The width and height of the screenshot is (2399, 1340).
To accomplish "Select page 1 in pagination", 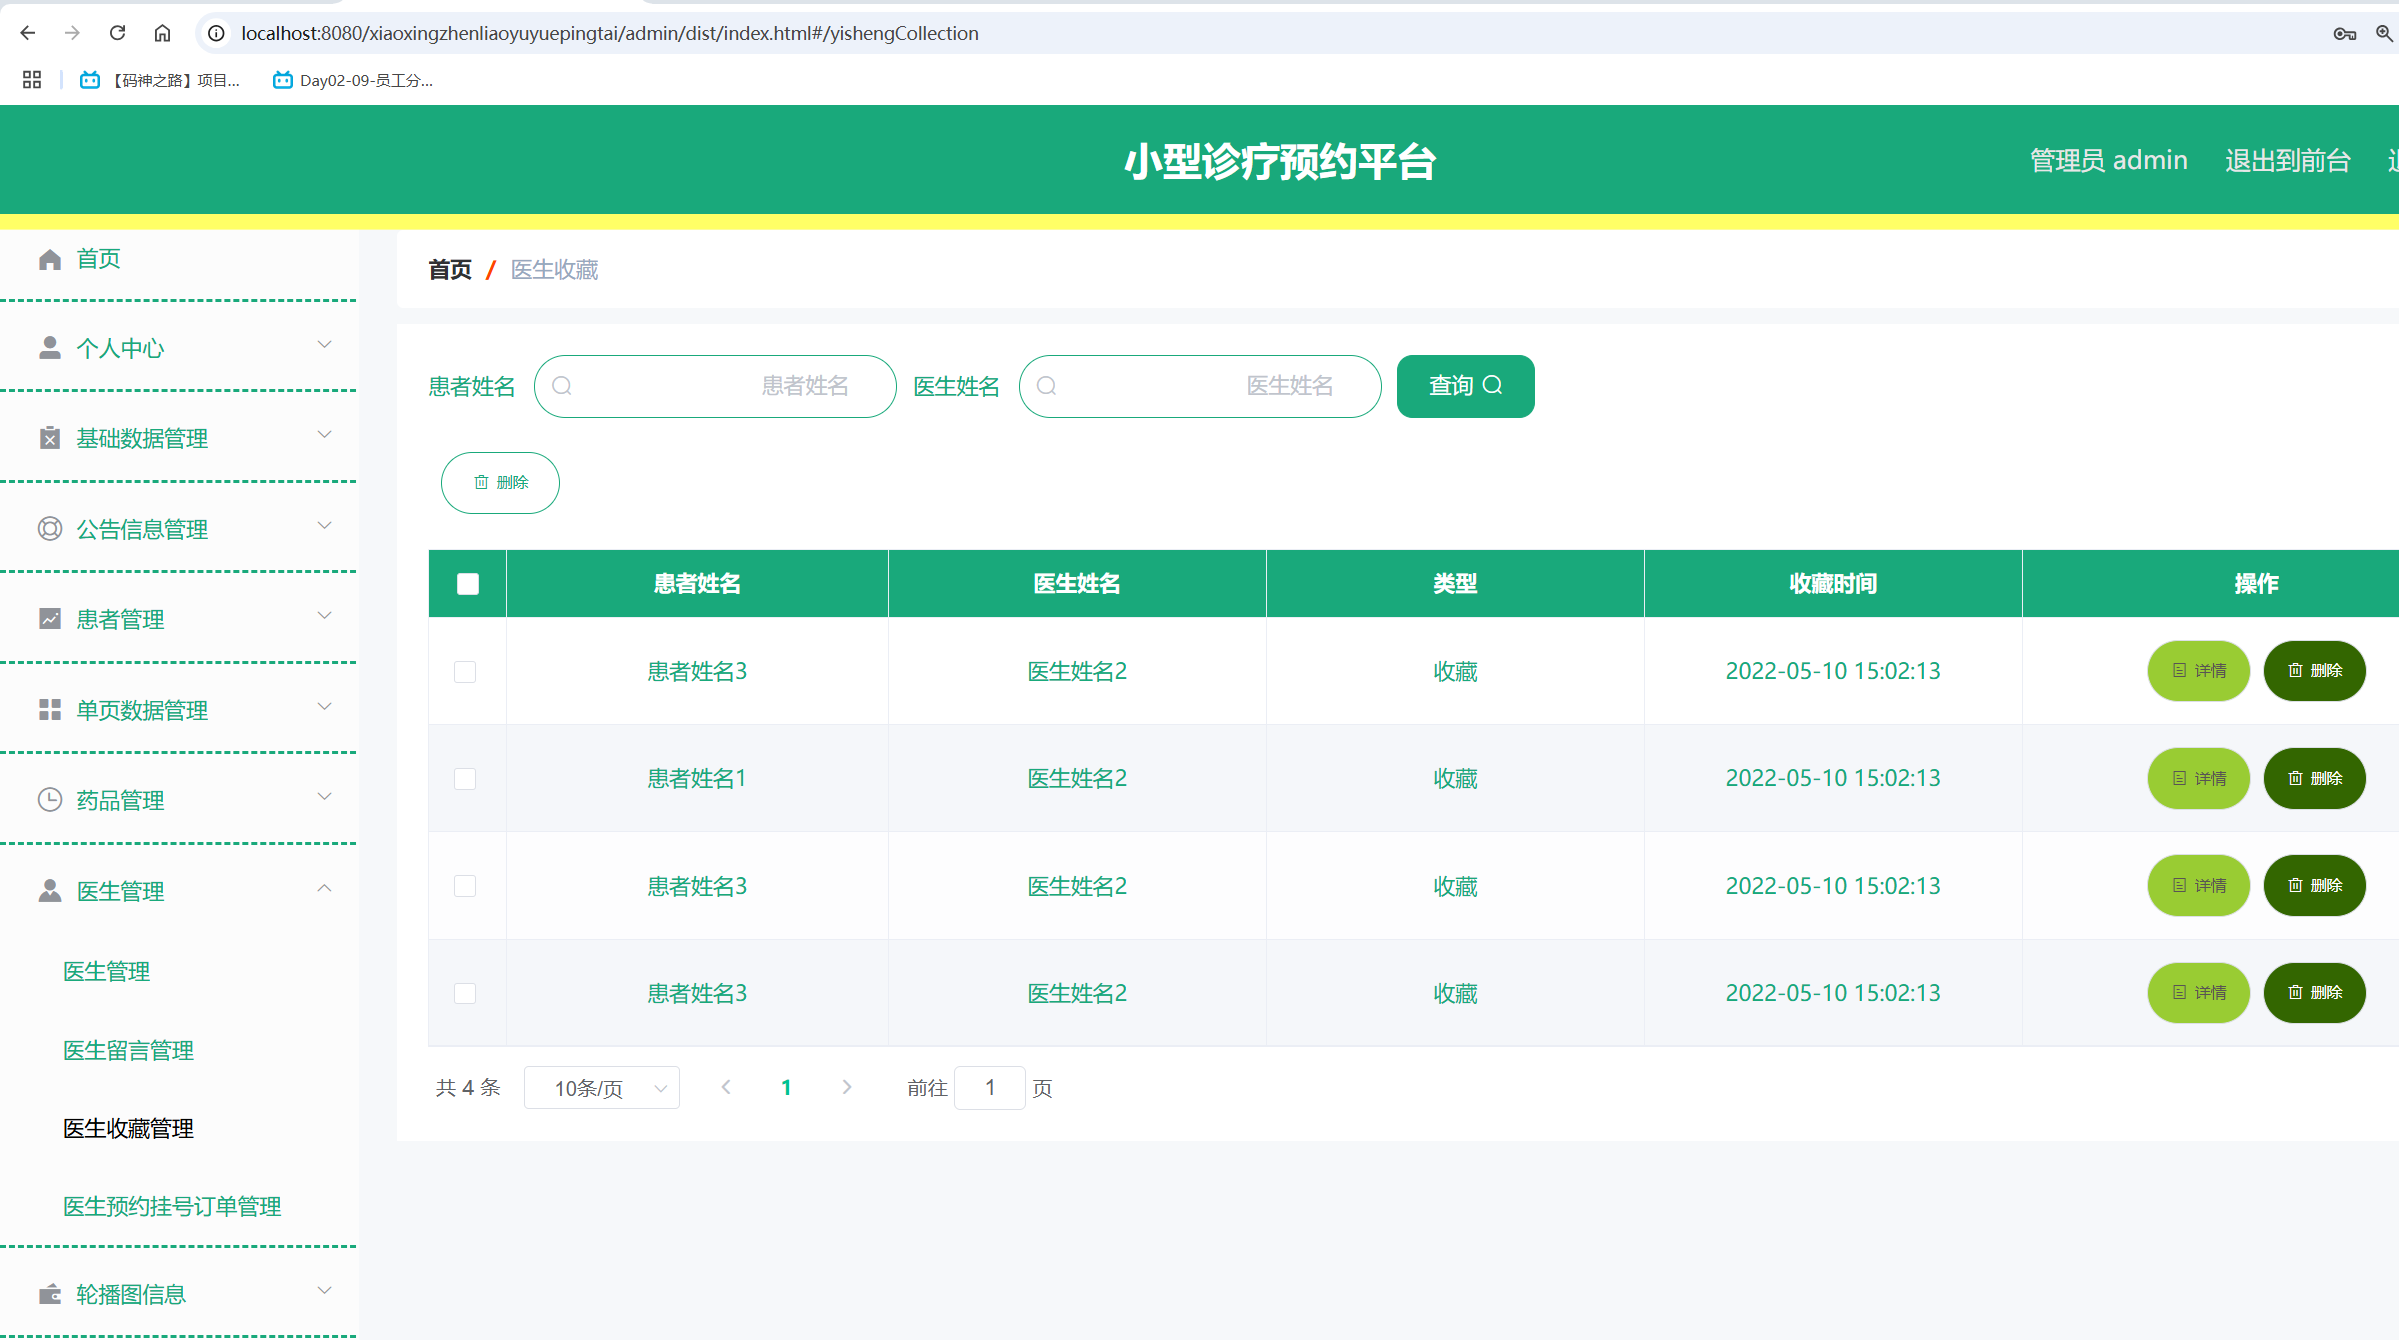I will [x=786, y=1088].
